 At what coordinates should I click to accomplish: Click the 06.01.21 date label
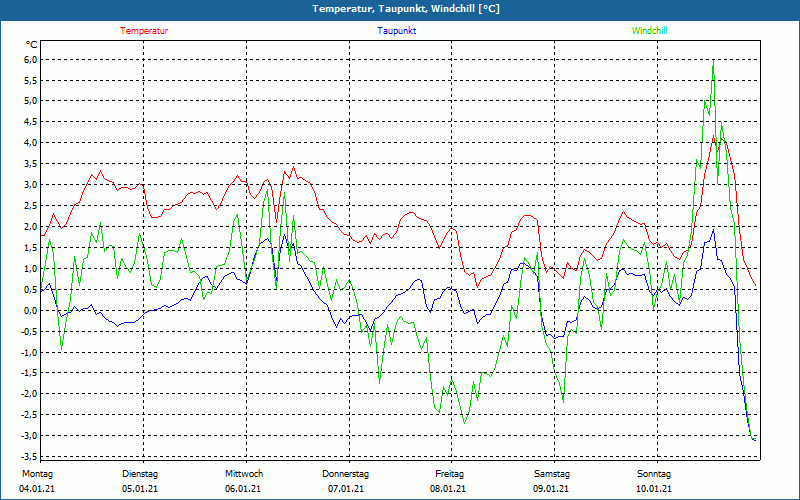pos(243,489)
